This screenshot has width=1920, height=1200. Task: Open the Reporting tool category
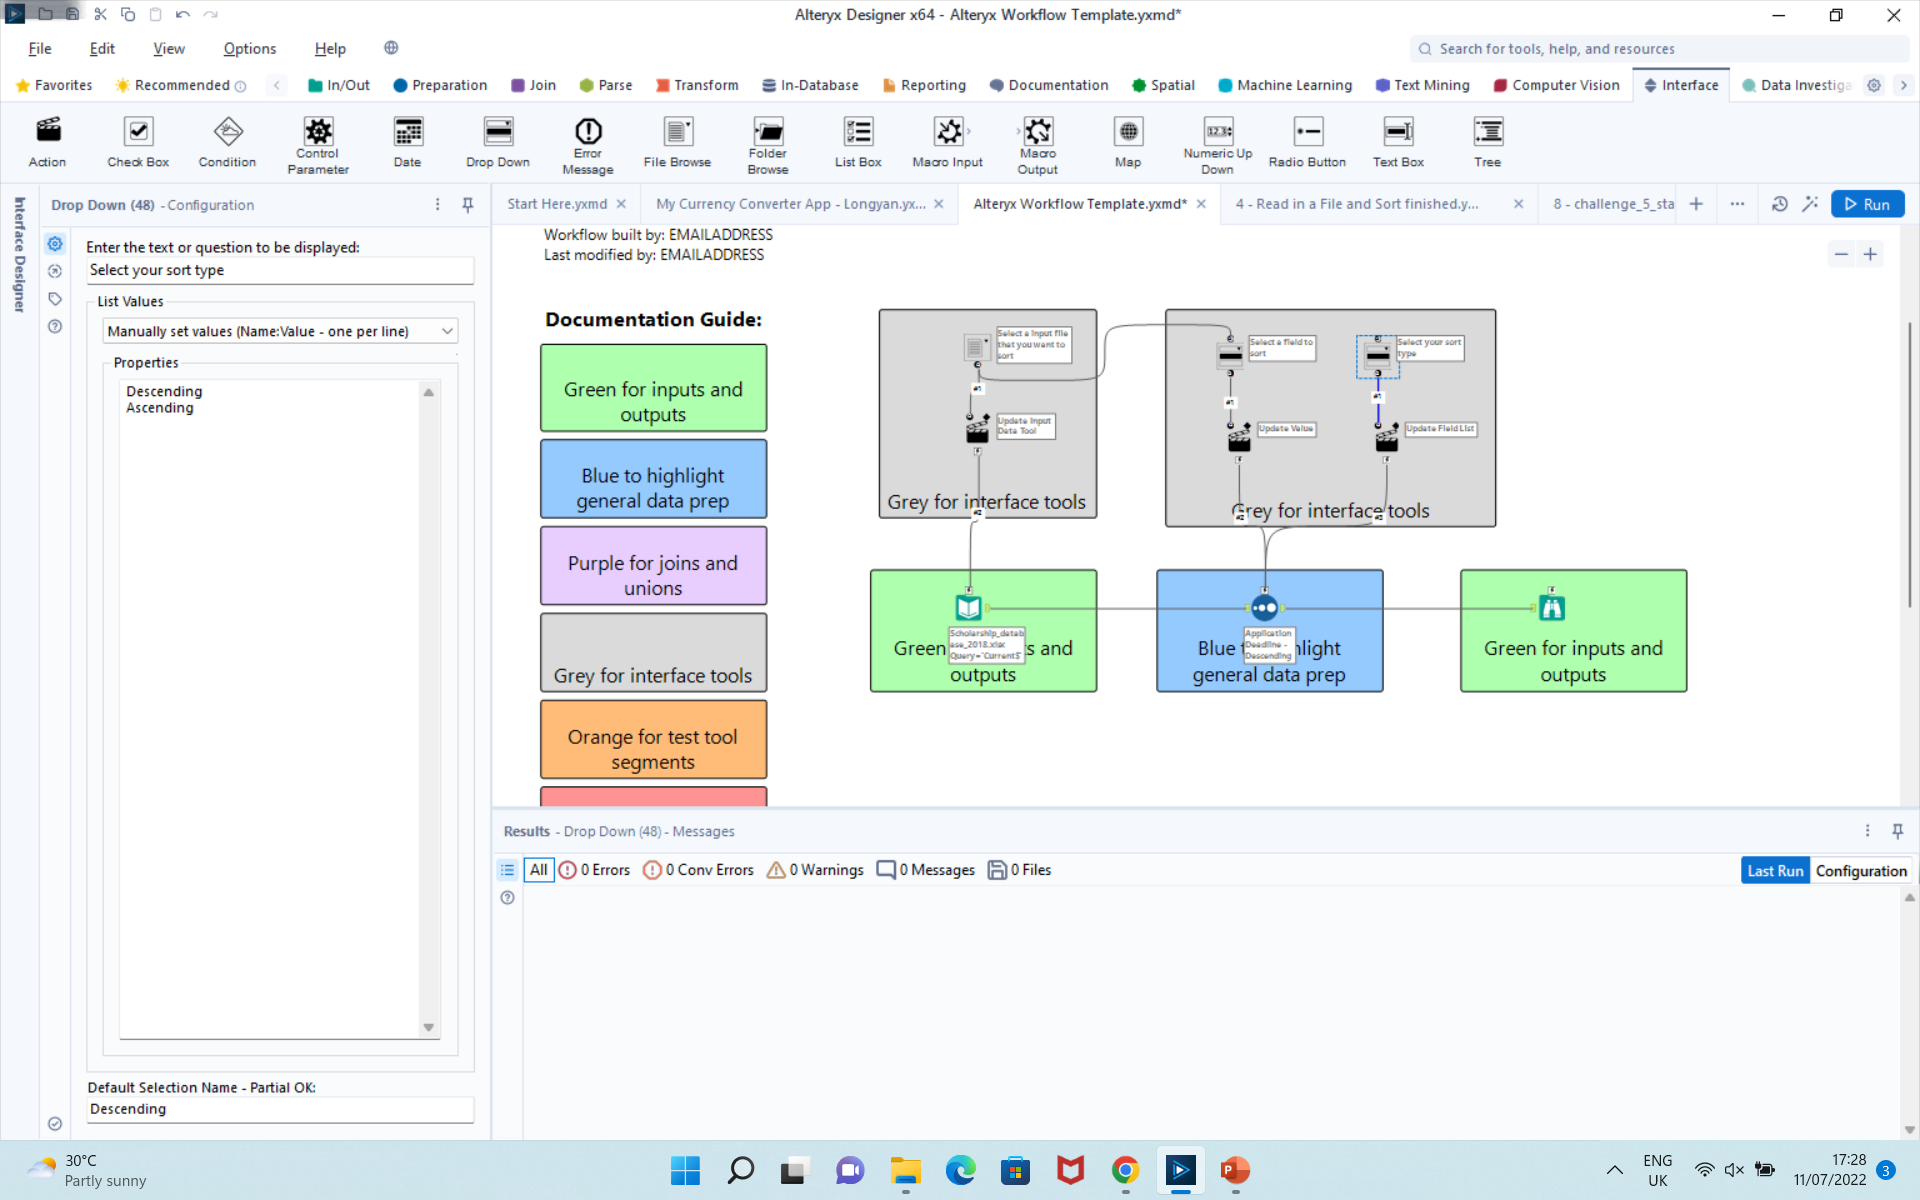click(924, 85)
